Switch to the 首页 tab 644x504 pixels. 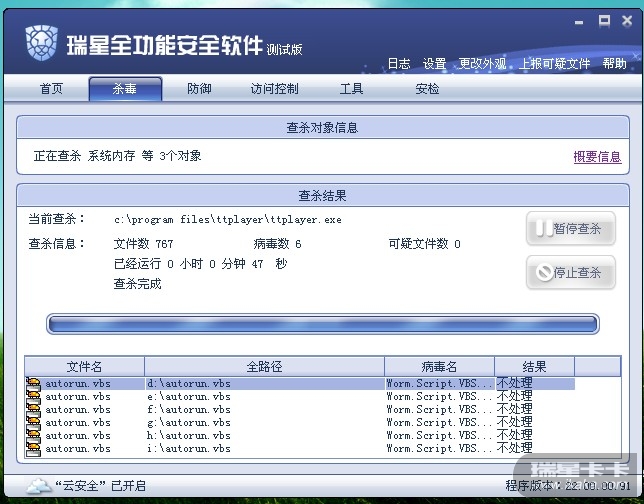pyautogui.click(x=51, y=88)
